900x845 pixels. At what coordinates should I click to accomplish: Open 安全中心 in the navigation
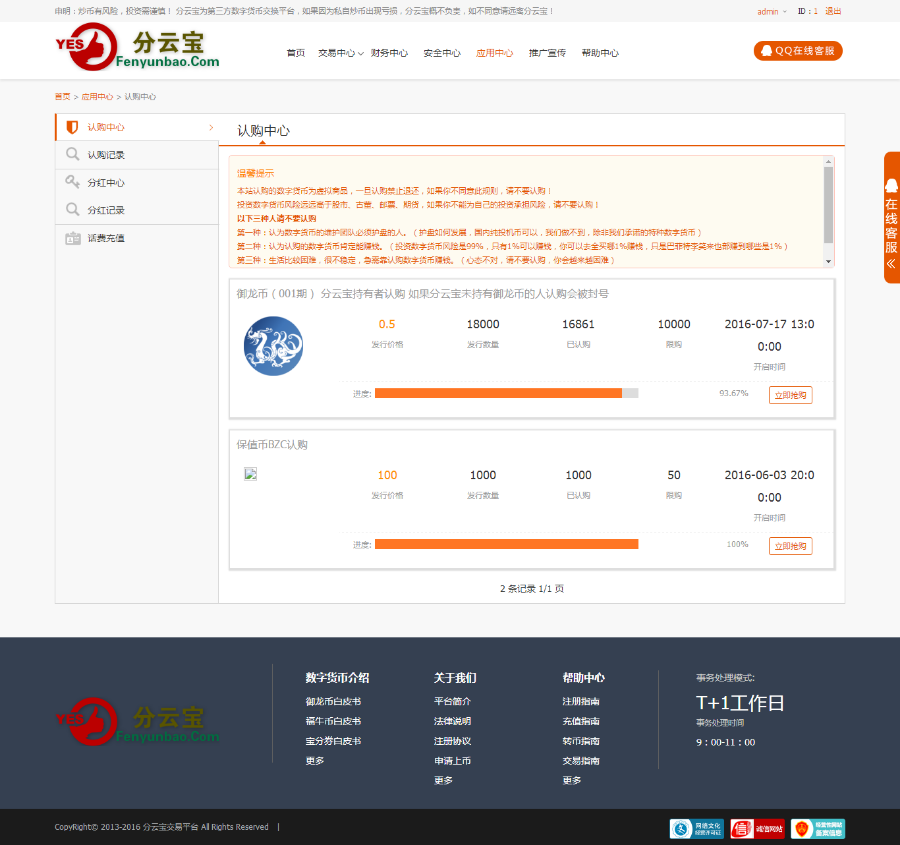pos(442,53)
